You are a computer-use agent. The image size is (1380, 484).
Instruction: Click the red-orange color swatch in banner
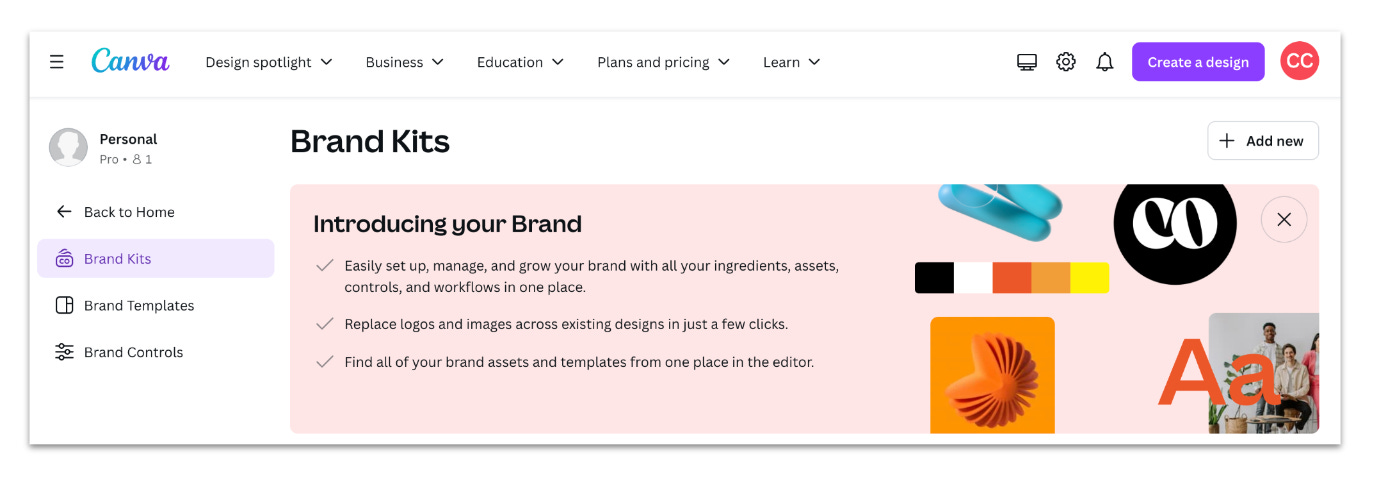(1011, 278)
